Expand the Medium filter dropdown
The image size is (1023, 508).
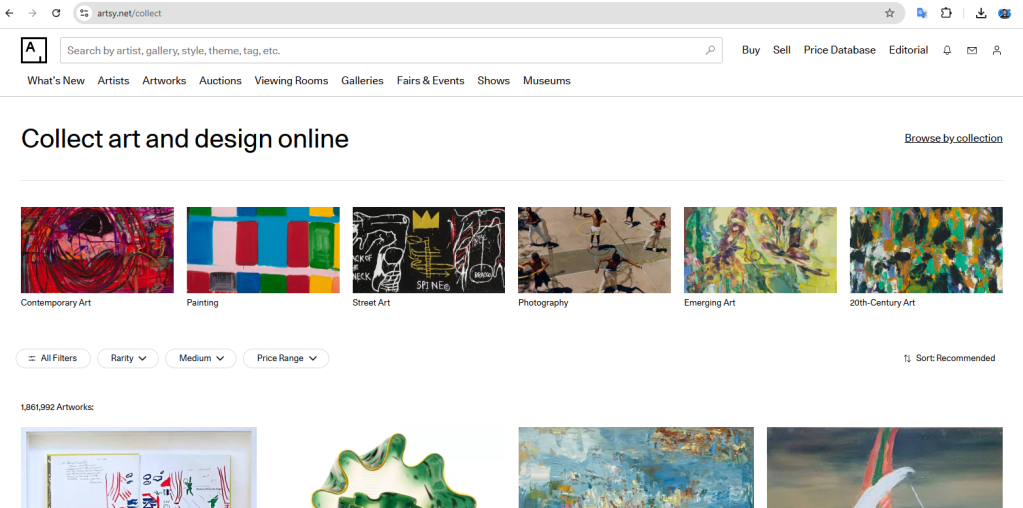pyautogui.click(x=201, y=358)
